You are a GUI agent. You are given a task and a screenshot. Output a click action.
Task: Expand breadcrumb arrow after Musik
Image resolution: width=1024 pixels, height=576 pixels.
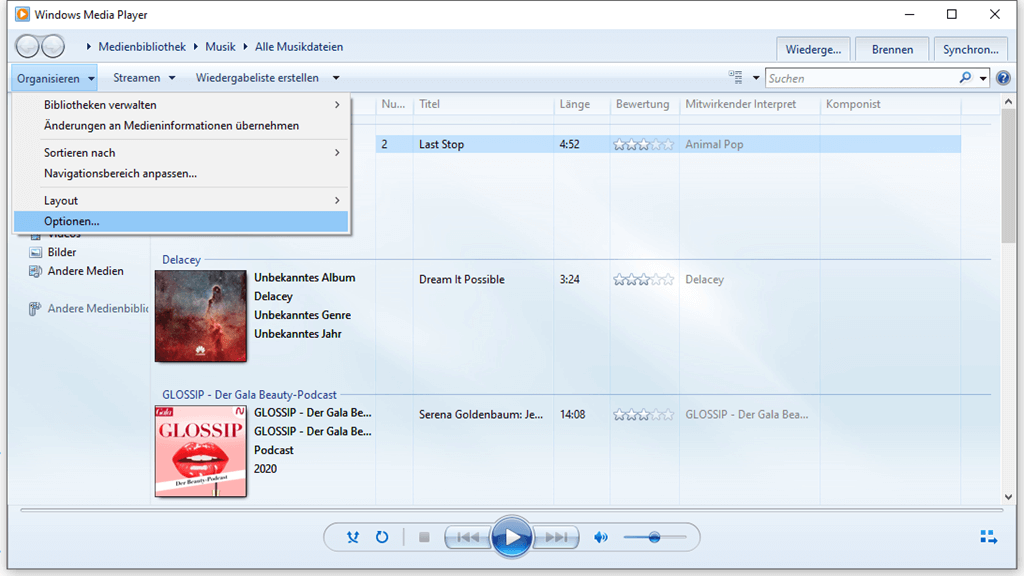click(x=246, y=47)
